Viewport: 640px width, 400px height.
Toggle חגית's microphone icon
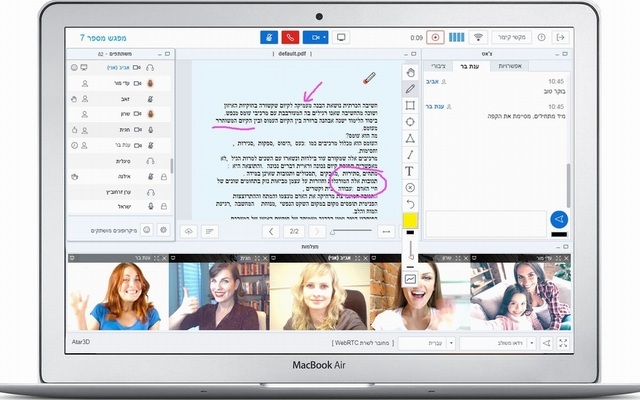(151, 129)
